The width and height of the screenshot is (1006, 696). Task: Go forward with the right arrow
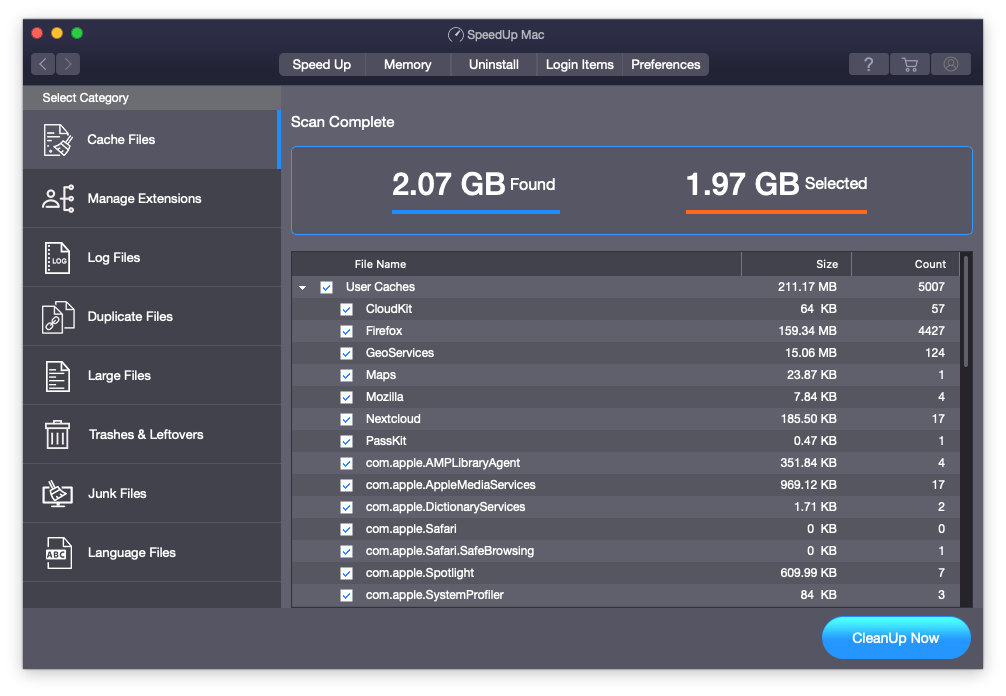68,64
